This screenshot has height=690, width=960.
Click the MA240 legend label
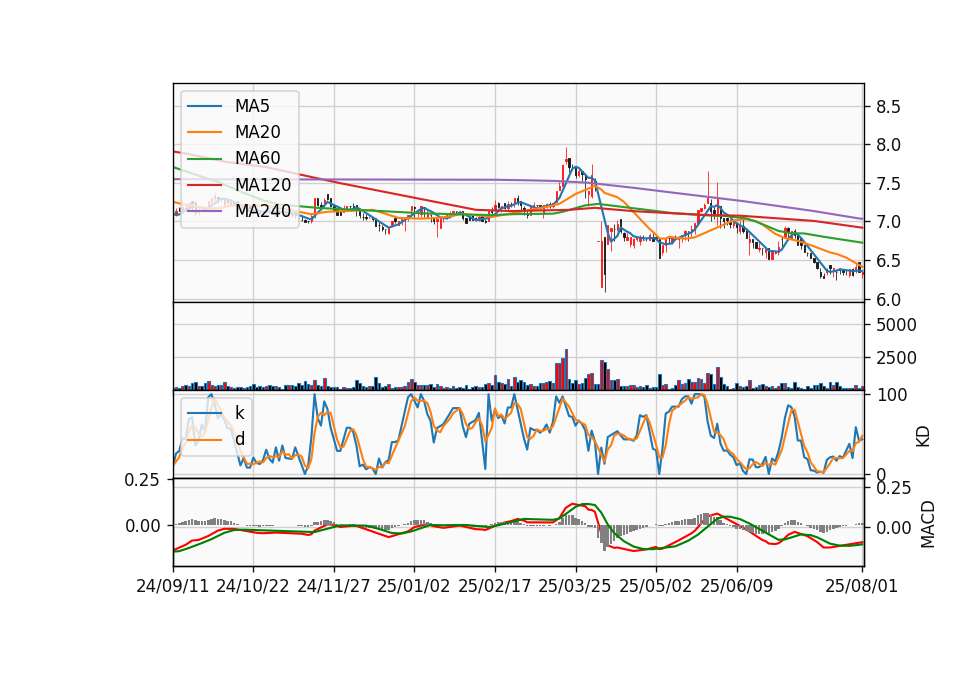click(263, 211)
